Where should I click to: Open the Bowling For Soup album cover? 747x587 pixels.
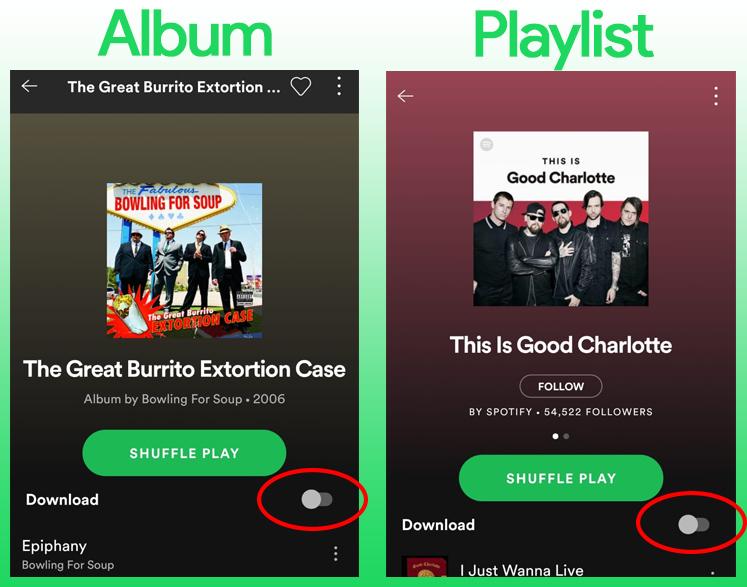tap(184, 261)
